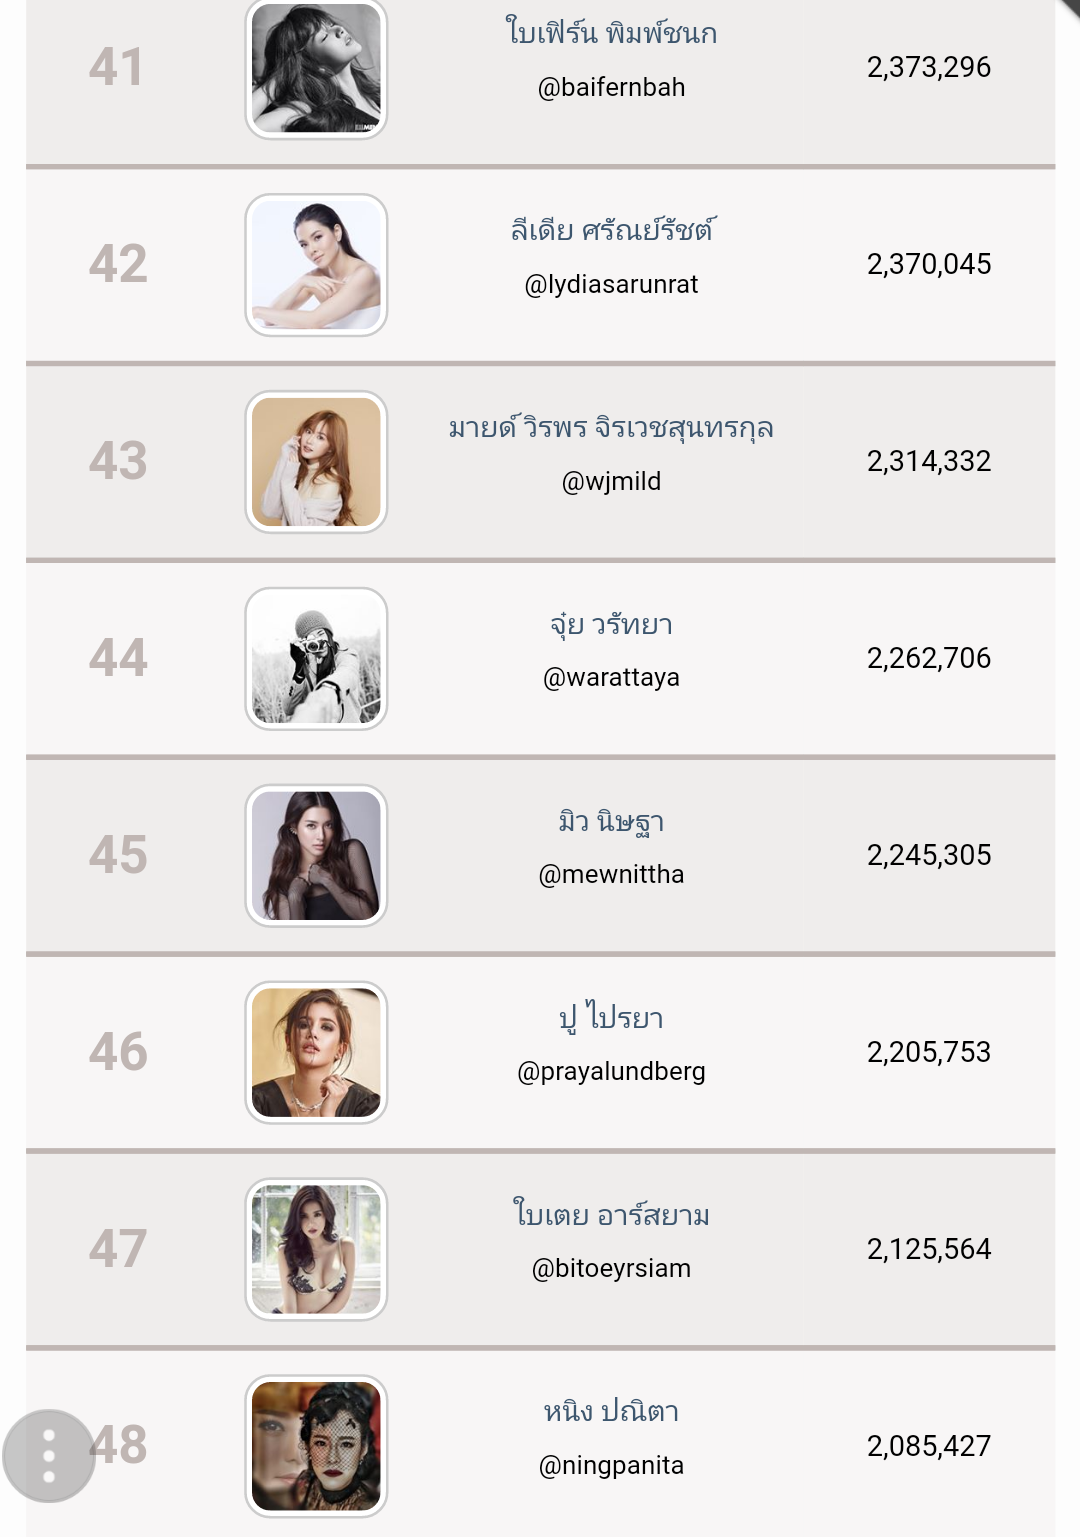Tap rank number 45
Screen dimensions: 1080x1537
(x=118, y=856)
